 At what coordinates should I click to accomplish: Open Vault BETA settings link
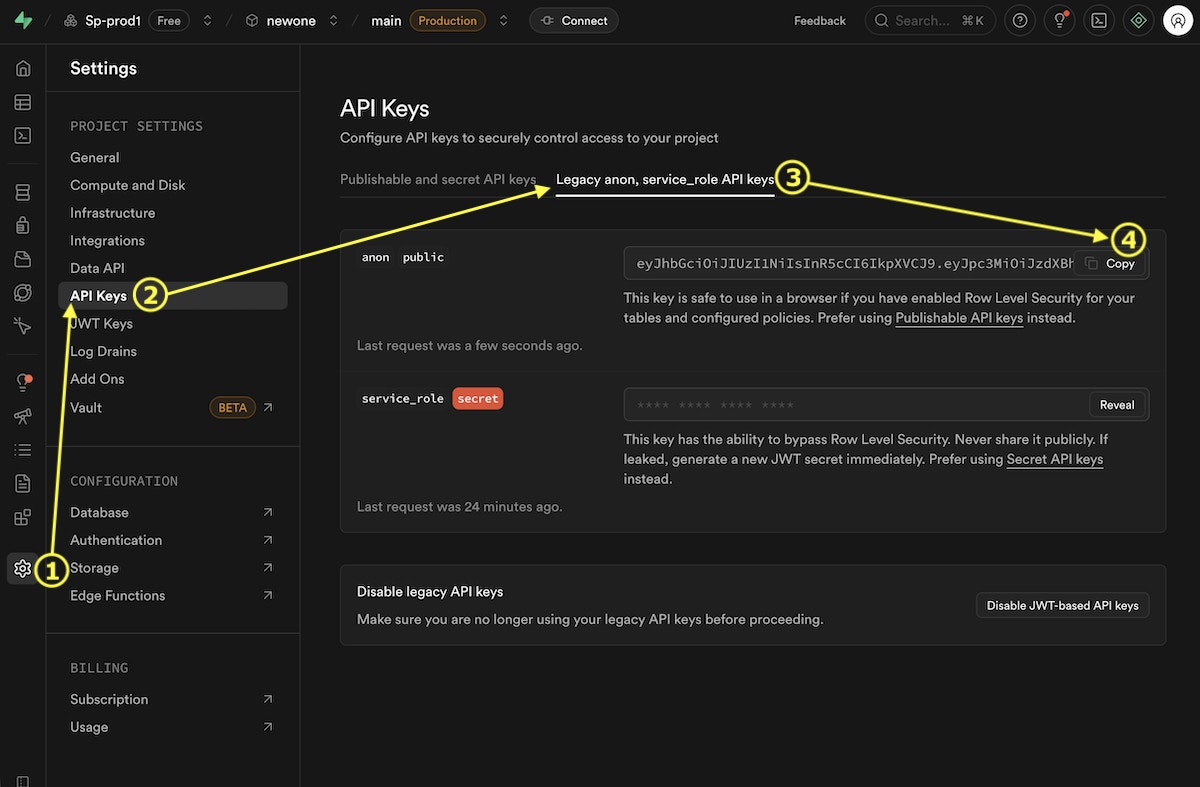(x=173, y=407)
